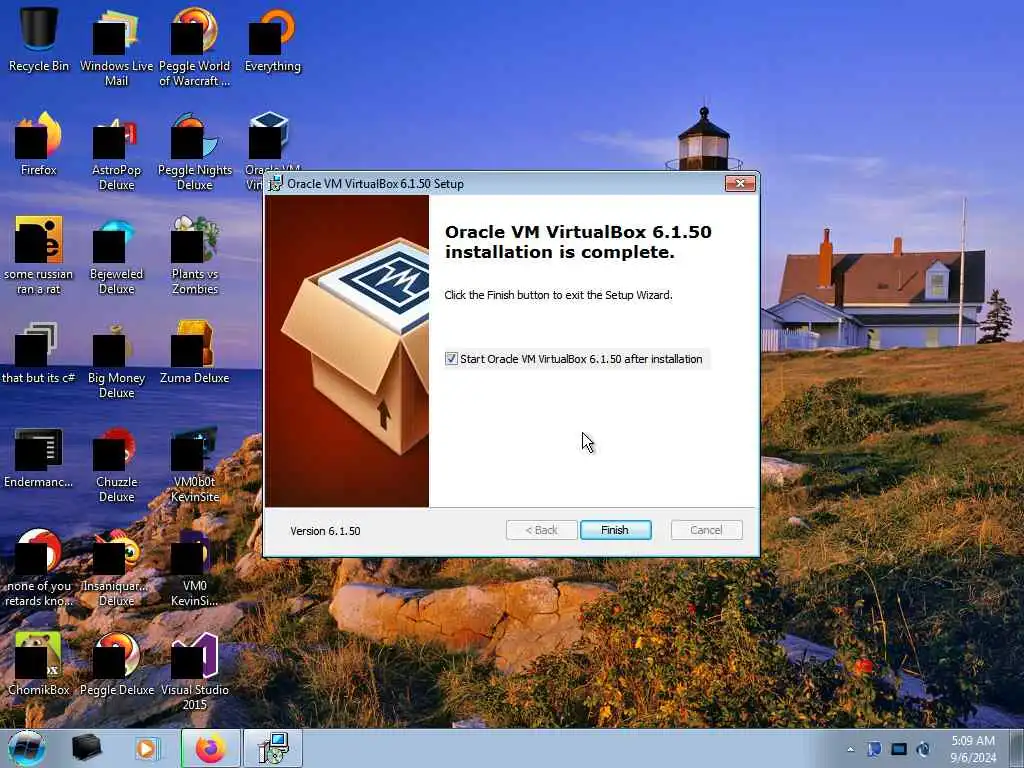Image resolution: width=1024 pixels, height=768 pixels.
Task: Select the Endermanc... desktop icon
Action: tap(39, 456)
